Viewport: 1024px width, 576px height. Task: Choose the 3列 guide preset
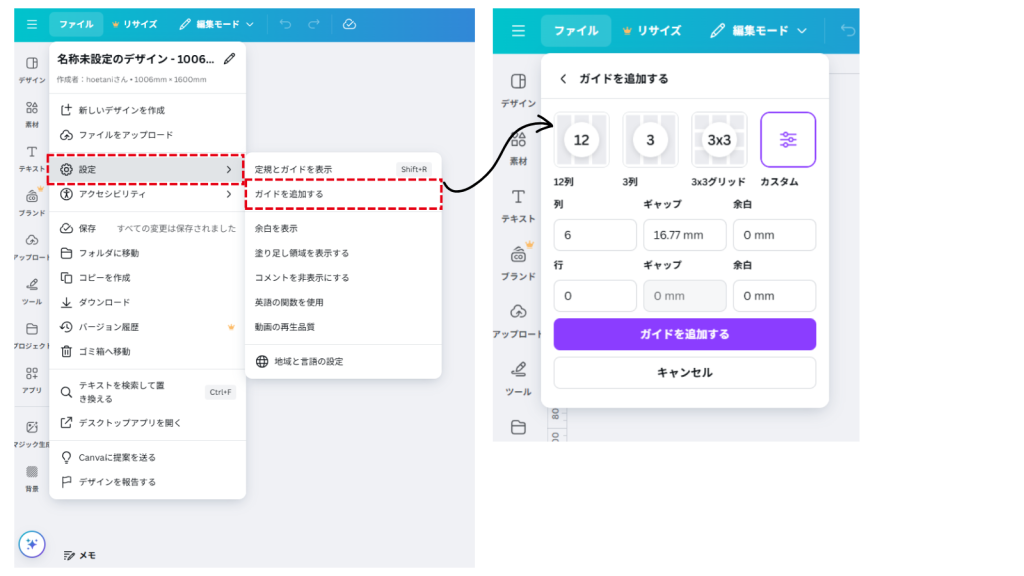650,140
